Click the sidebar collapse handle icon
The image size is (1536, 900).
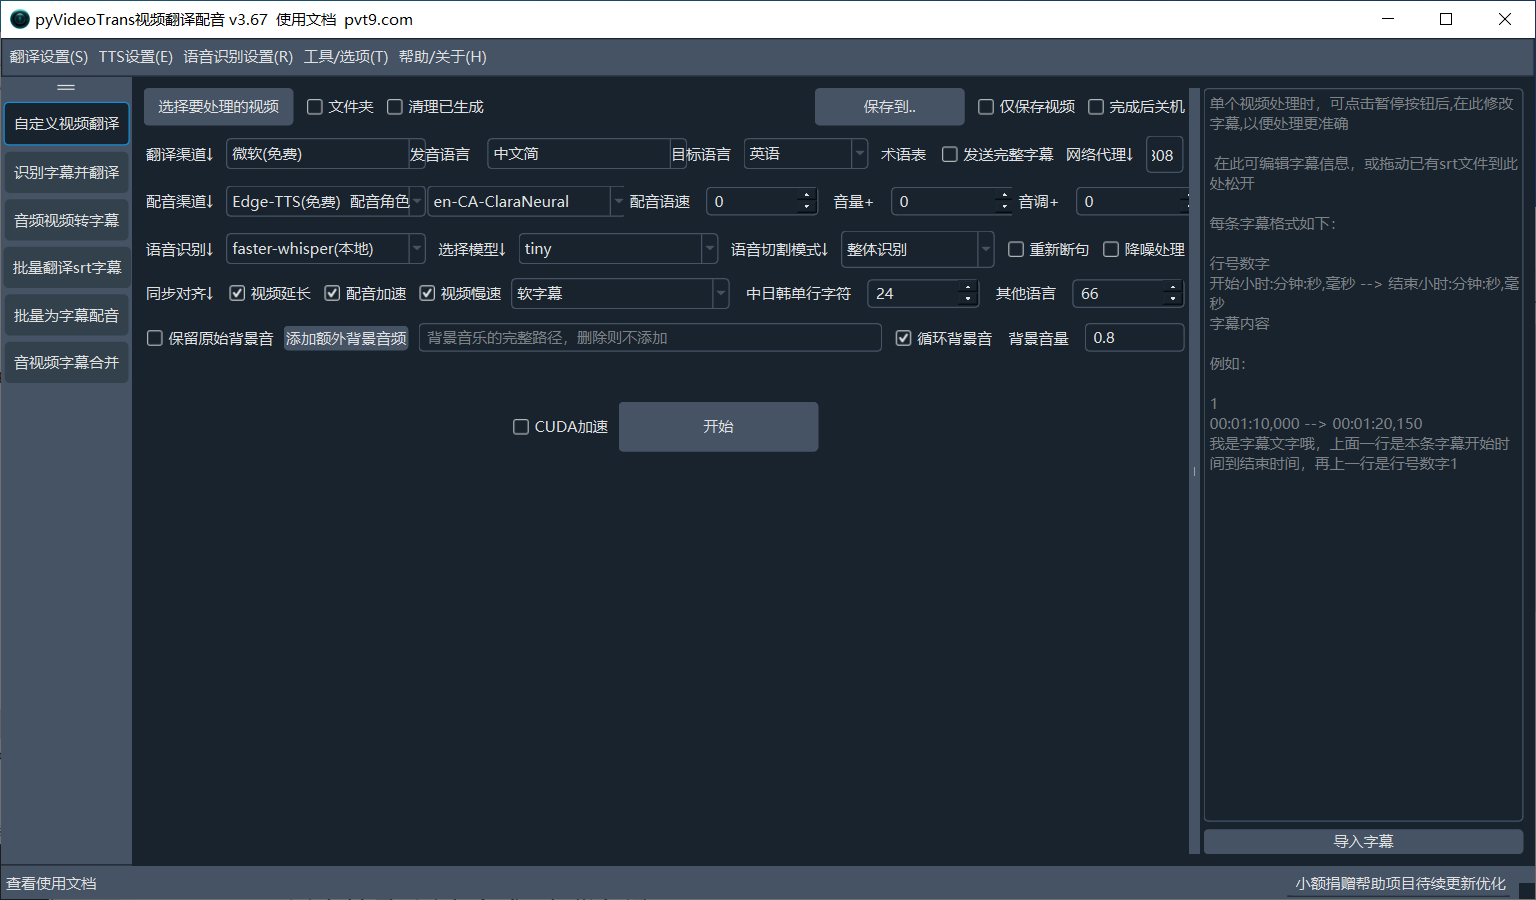pyautogui.click(x=66, y=87)
